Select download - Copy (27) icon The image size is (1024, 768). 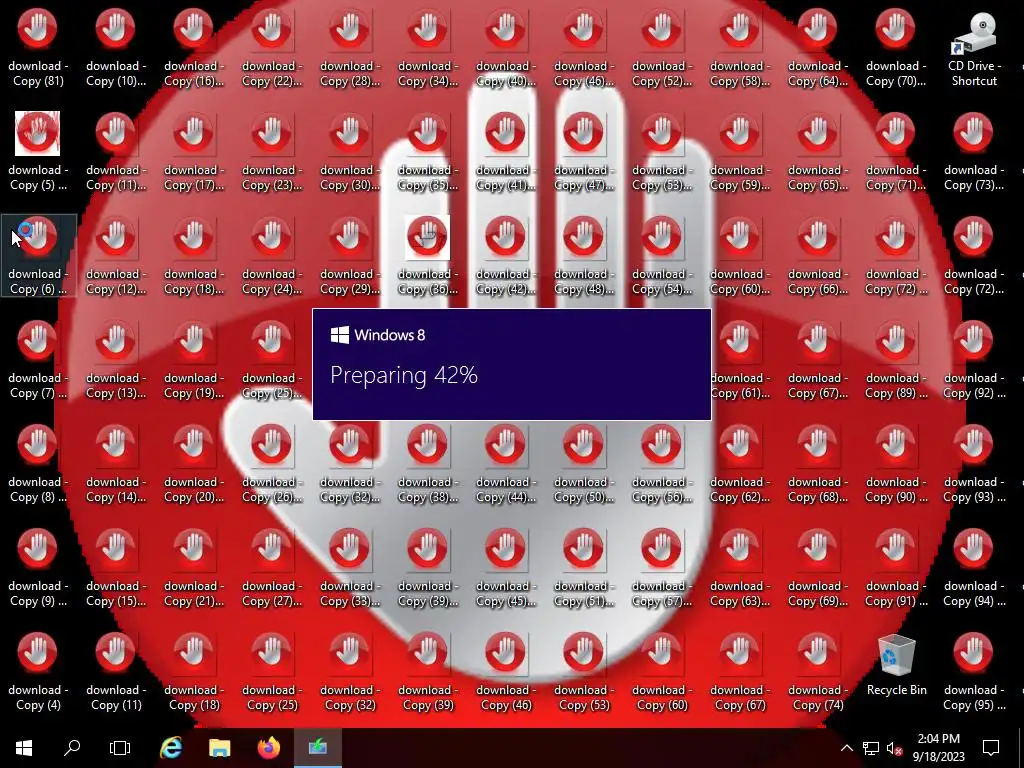(x=272, y=568)
